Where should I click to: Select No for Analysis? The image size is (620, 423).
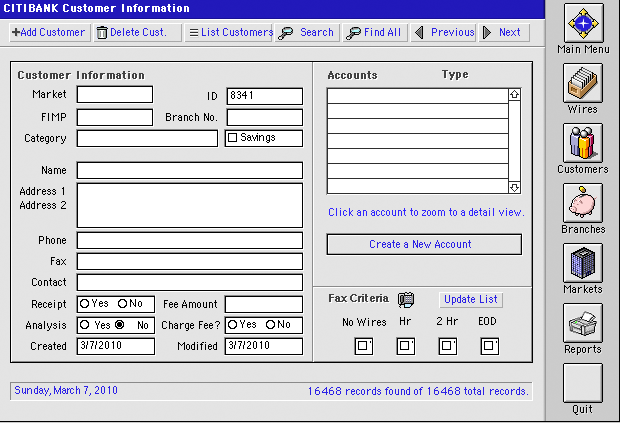tap(119, 325)
